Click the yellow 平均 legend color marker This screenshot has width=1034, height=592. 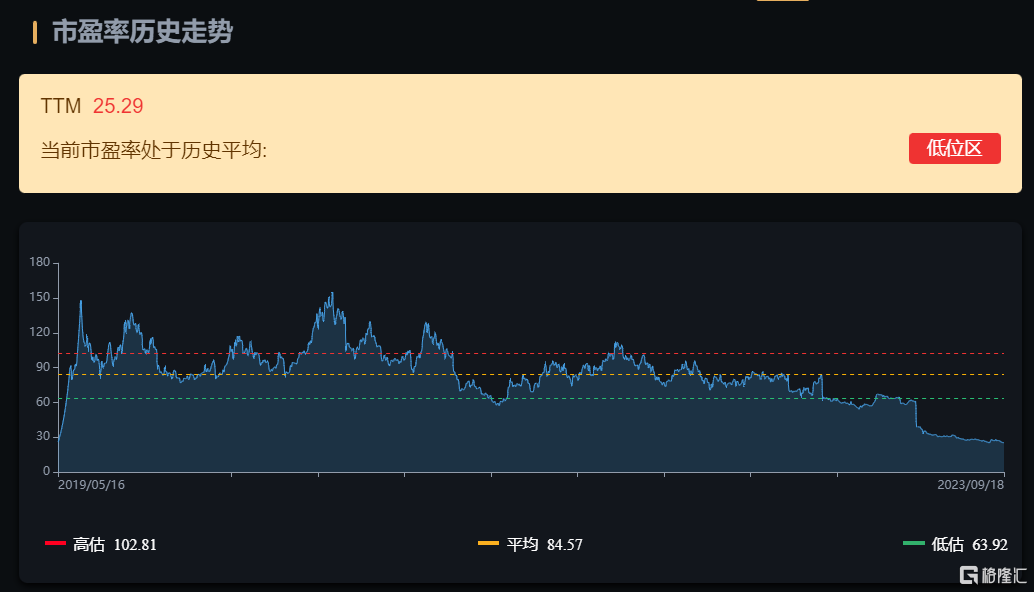click(488, 543)
